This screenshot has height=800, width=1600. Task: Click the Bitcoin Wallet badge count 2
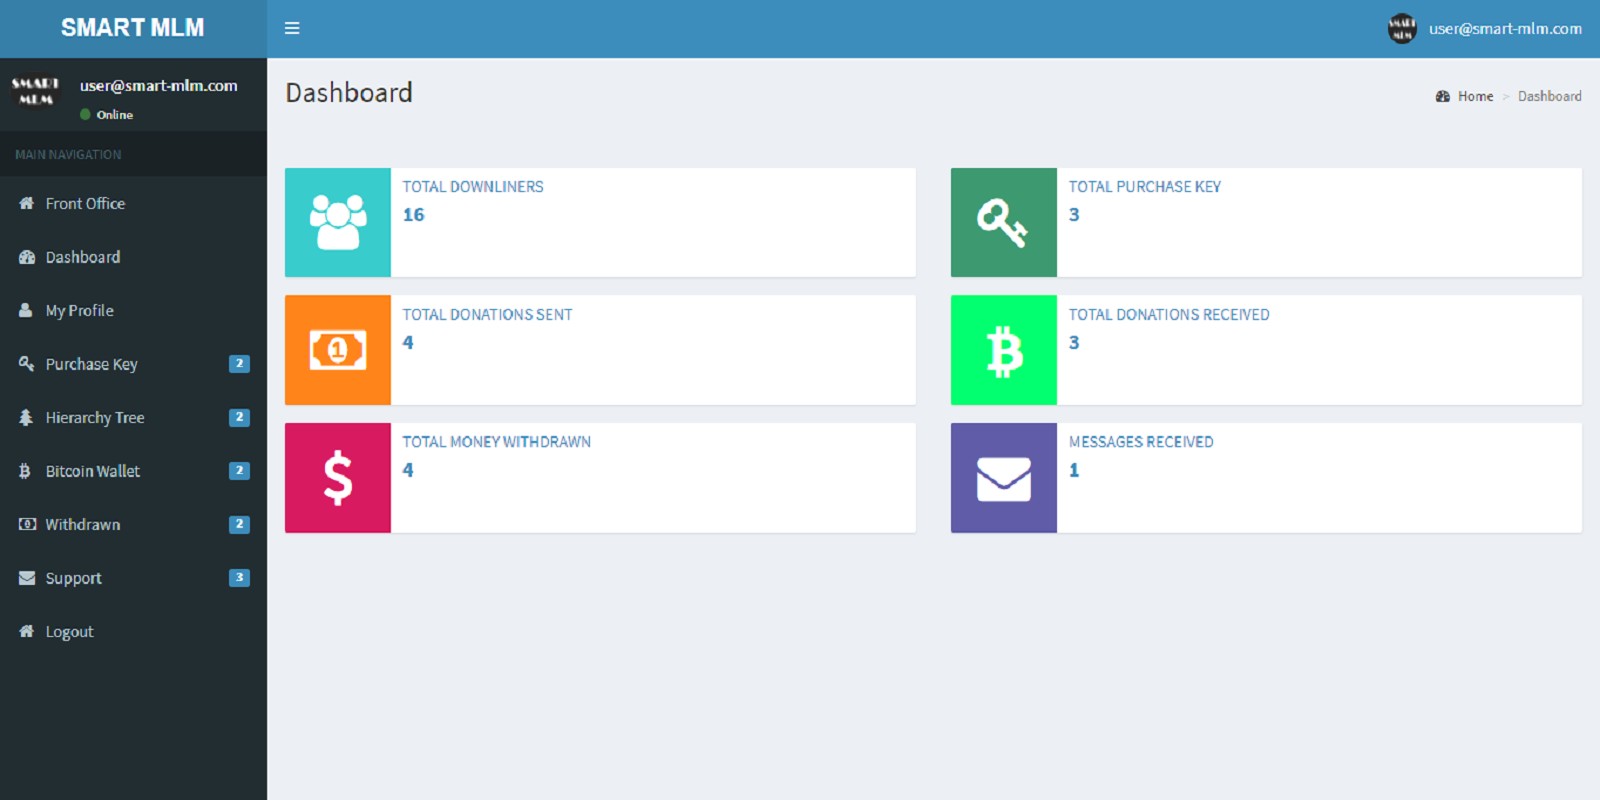tap(239, 471)
